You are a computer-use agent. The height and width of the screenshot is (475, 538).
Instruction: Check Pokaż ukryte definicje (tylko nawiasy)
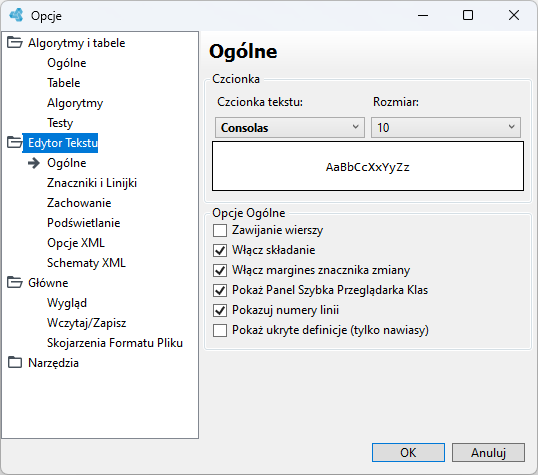coord(220,331)
